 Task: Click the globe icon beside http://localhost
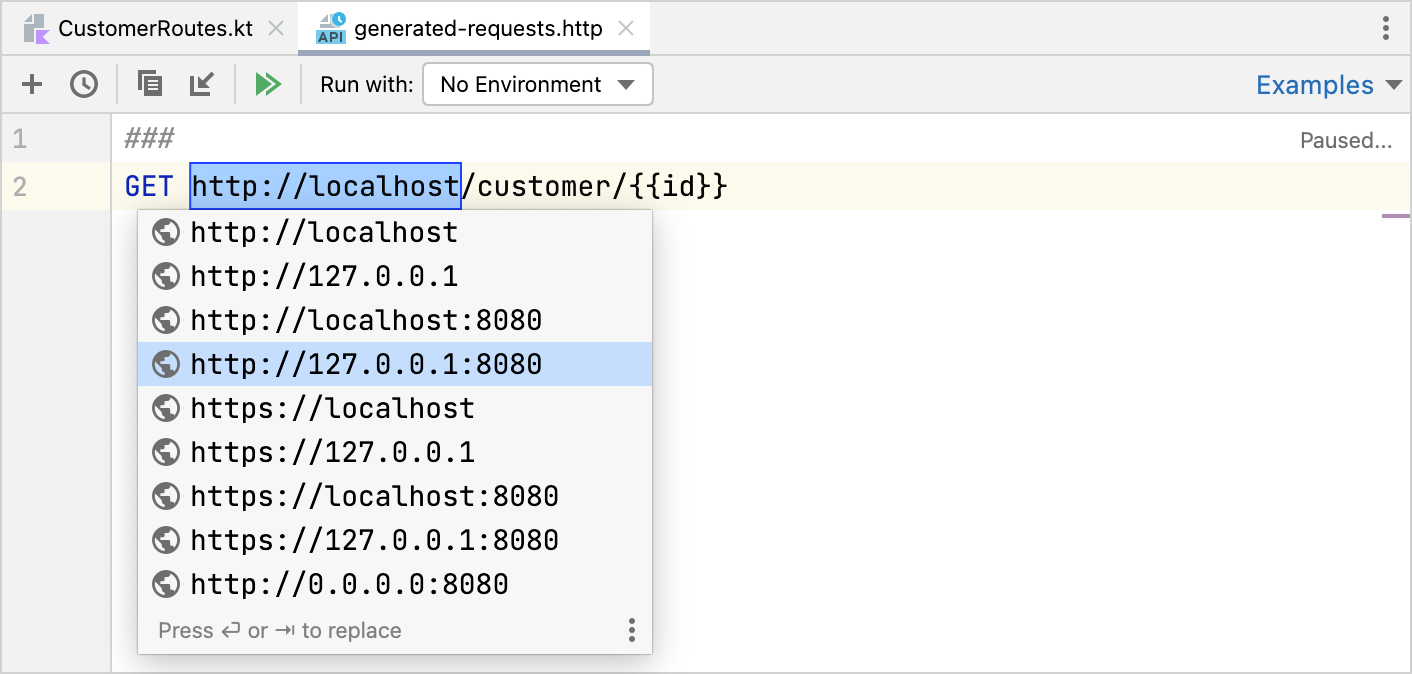(166, 232)
